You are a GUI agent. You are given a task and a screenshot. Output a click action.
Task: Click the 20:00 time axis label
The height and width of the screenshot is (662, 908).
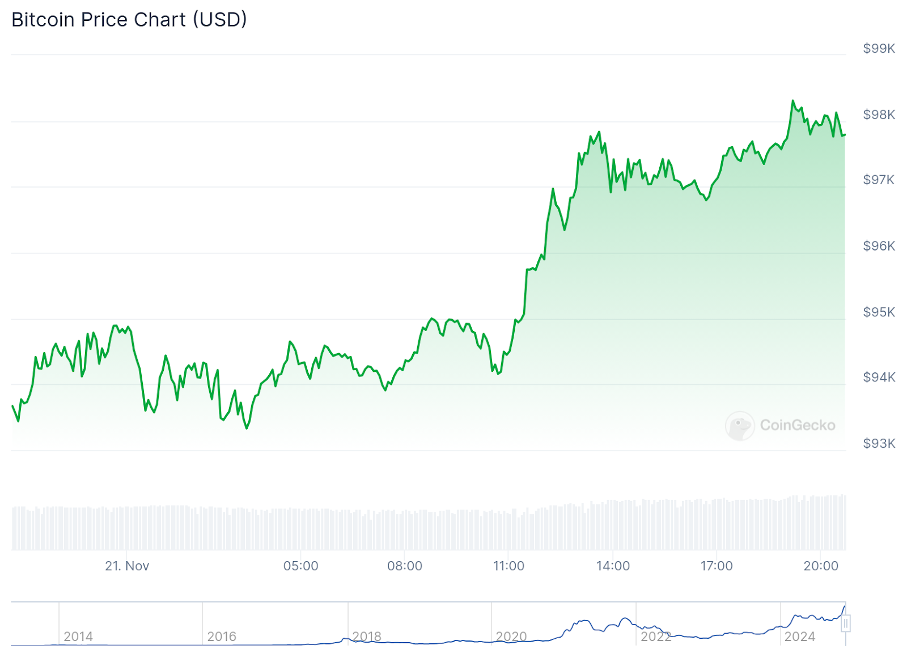point(820,566)
